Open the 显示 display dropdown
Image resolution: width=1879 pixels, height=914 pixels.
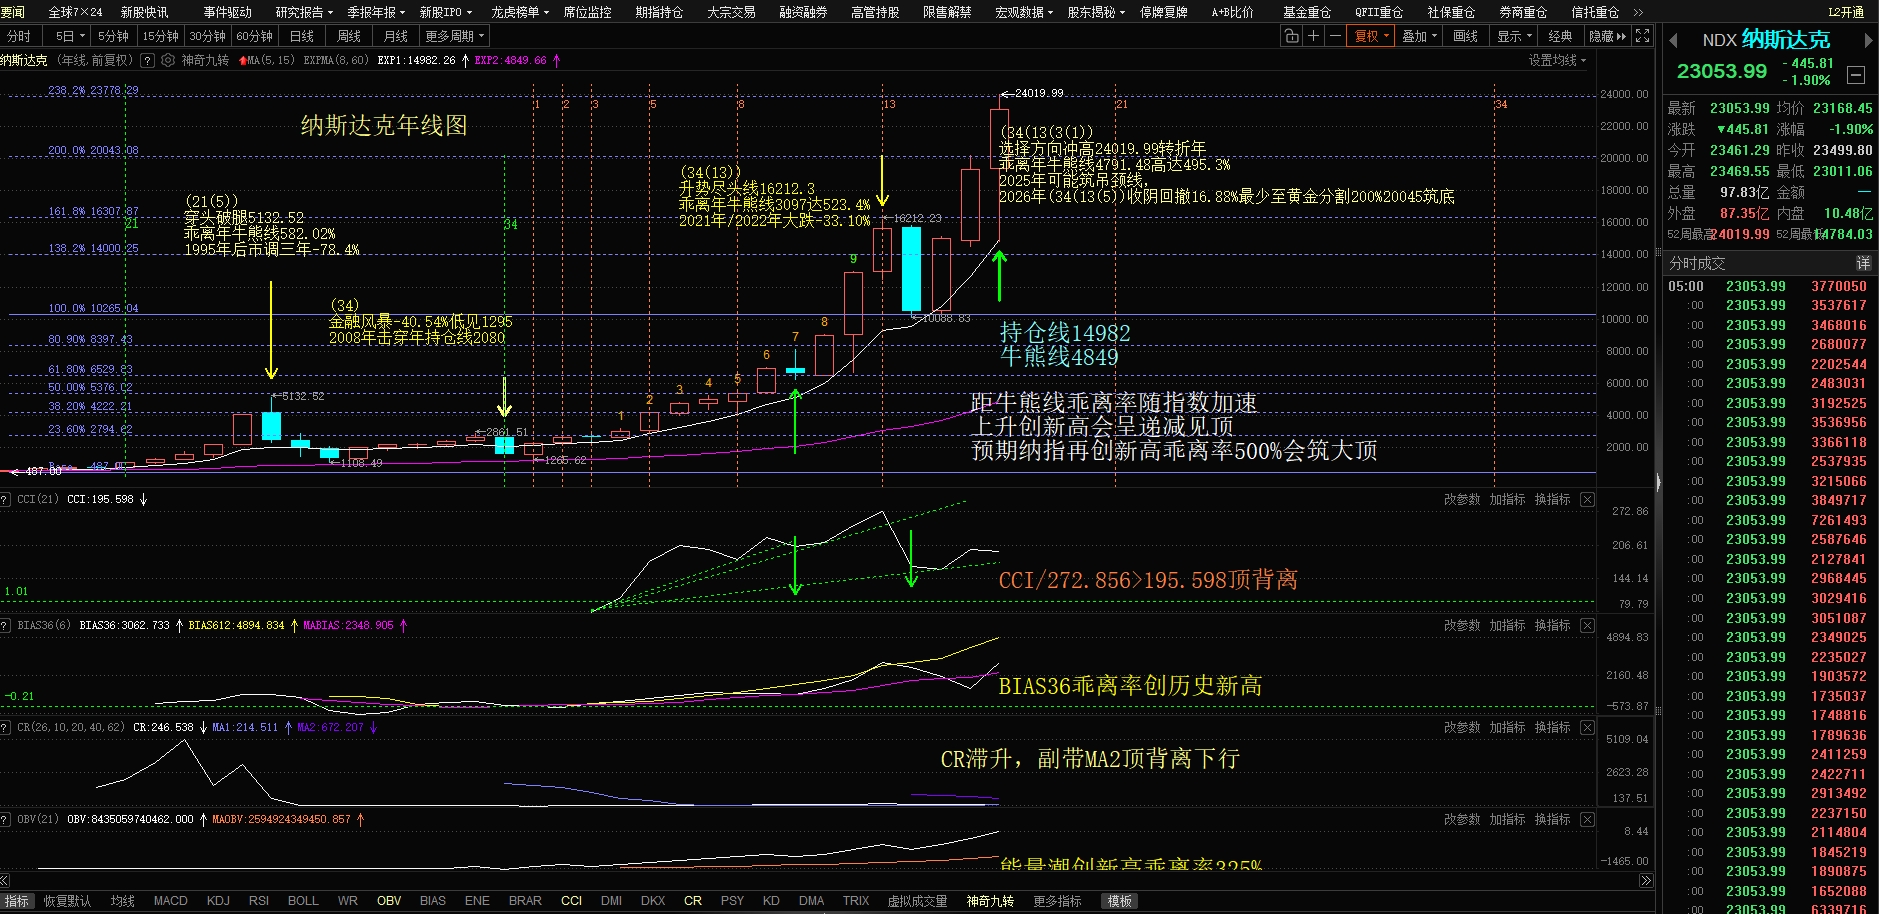tap(1514, 36)
